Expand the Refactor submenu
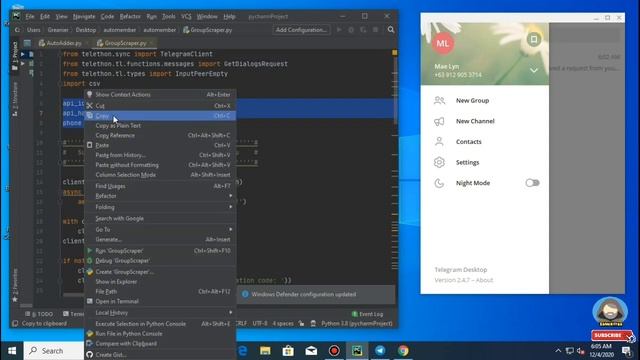 click(160, 196)
